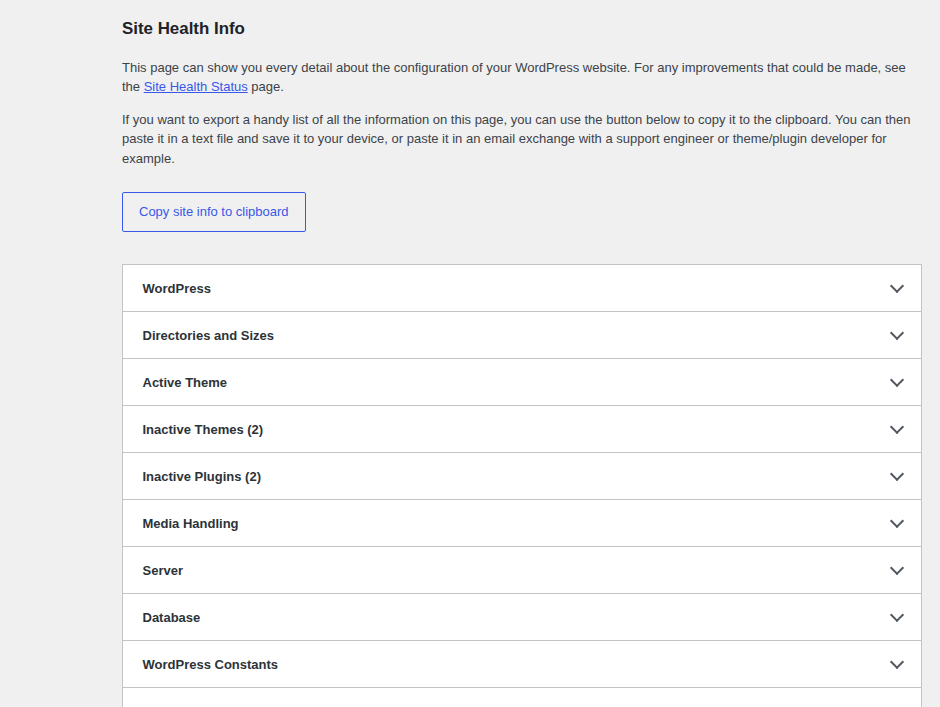The width and height of the screenshot is (940, 707).
Task: Expand the Server section
Action: [522, 570]
